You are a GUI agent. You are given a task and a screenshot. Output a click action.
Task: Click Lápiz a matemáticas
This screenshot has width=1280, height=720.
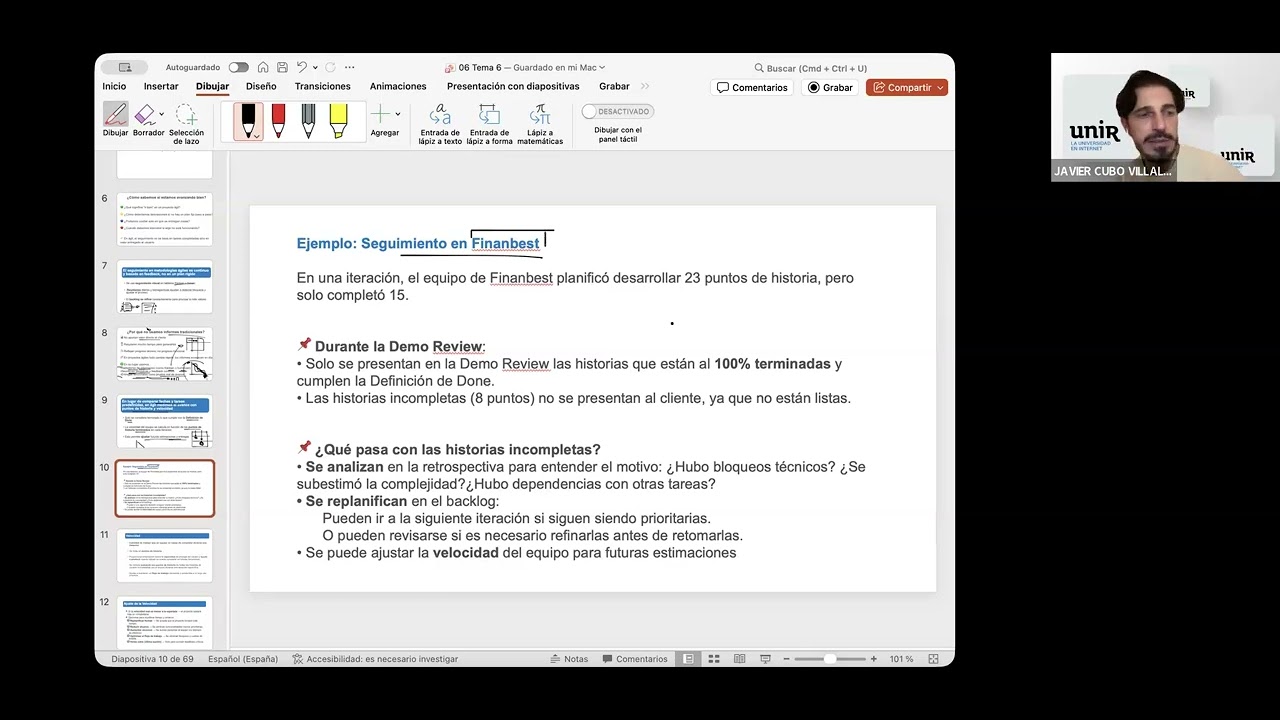click(x=540, y=124)
